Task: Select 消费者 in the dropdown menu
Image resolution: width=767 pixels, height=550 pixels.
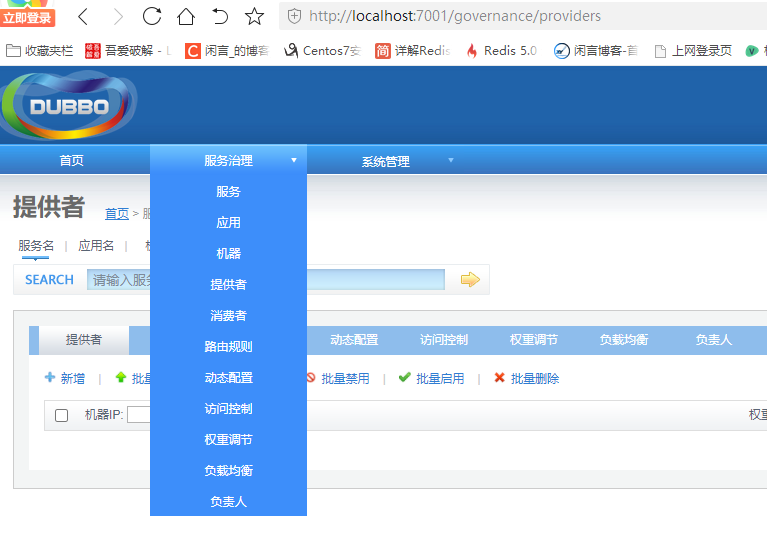Action: coord(228,316)
